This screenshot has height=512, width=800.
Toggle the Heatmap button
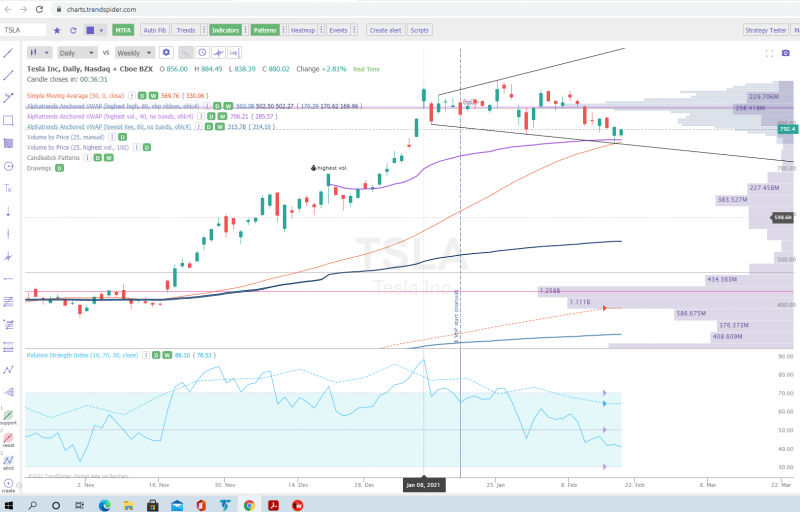click(x=303, y=31)
